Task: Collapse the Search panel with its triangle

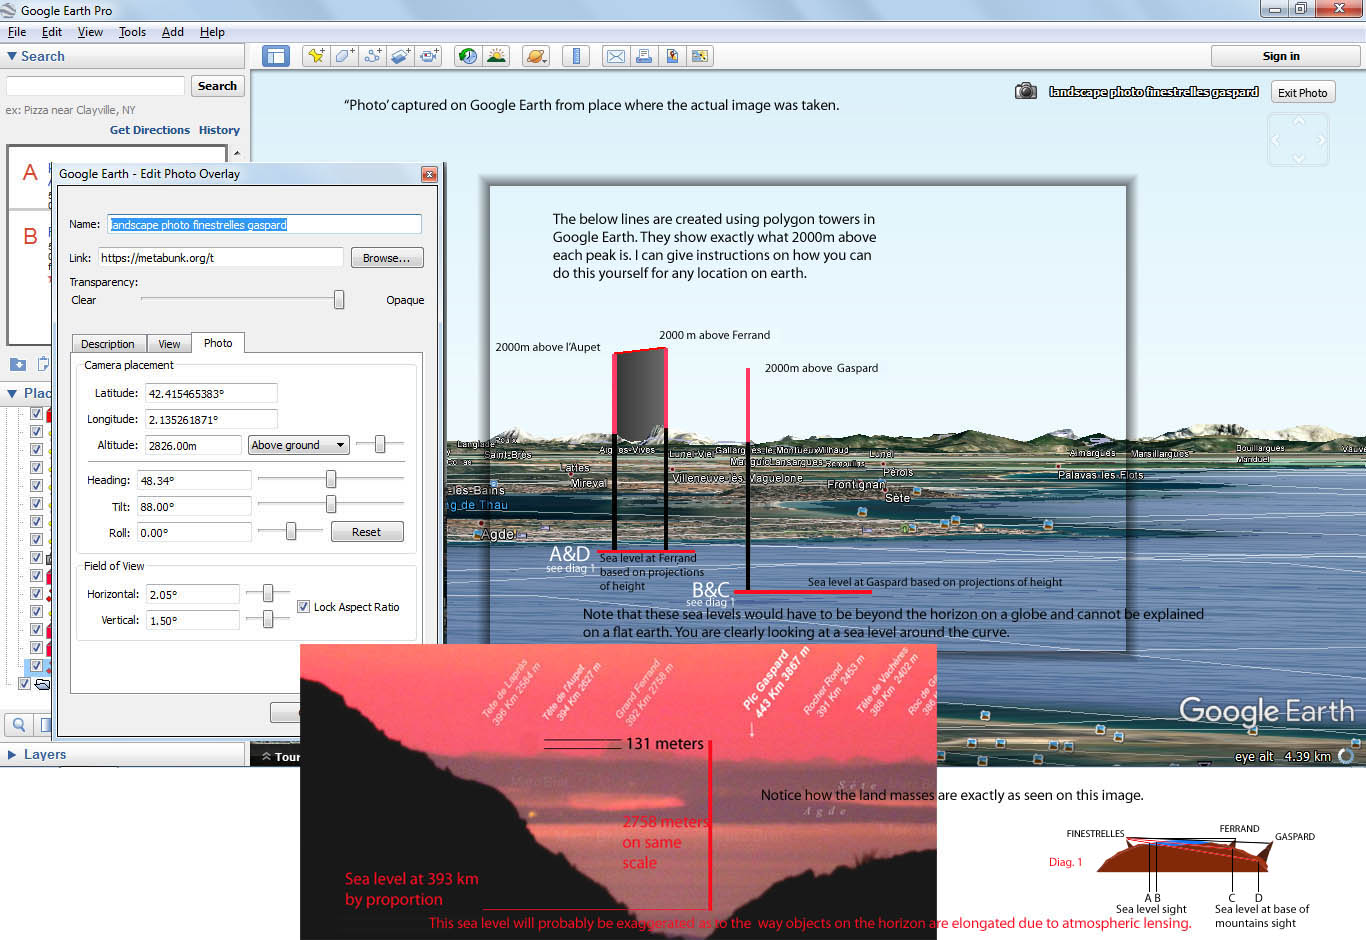Action: coord(12,56)
